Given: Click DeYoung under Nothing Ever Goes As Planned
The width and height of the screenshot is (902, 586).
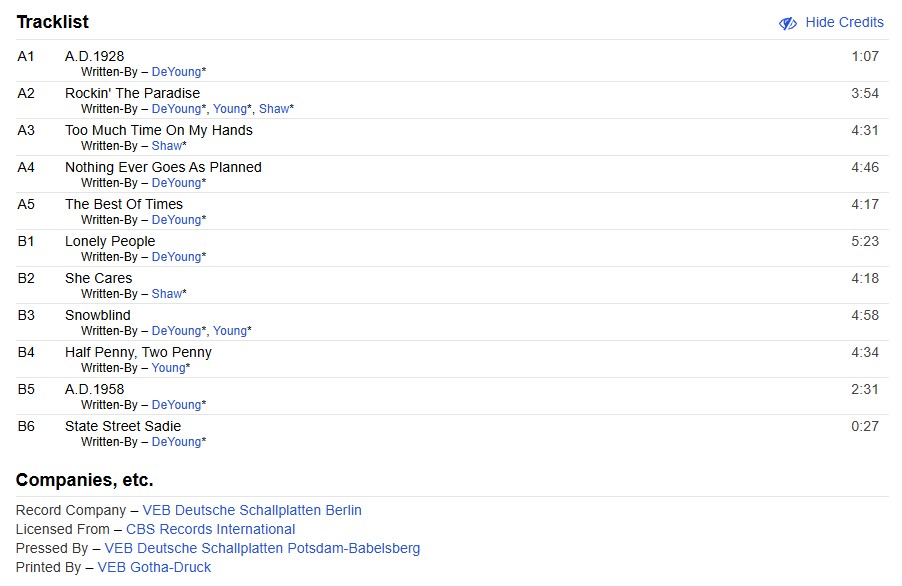Looking at the screenshot, I should [x=176, y=183].
